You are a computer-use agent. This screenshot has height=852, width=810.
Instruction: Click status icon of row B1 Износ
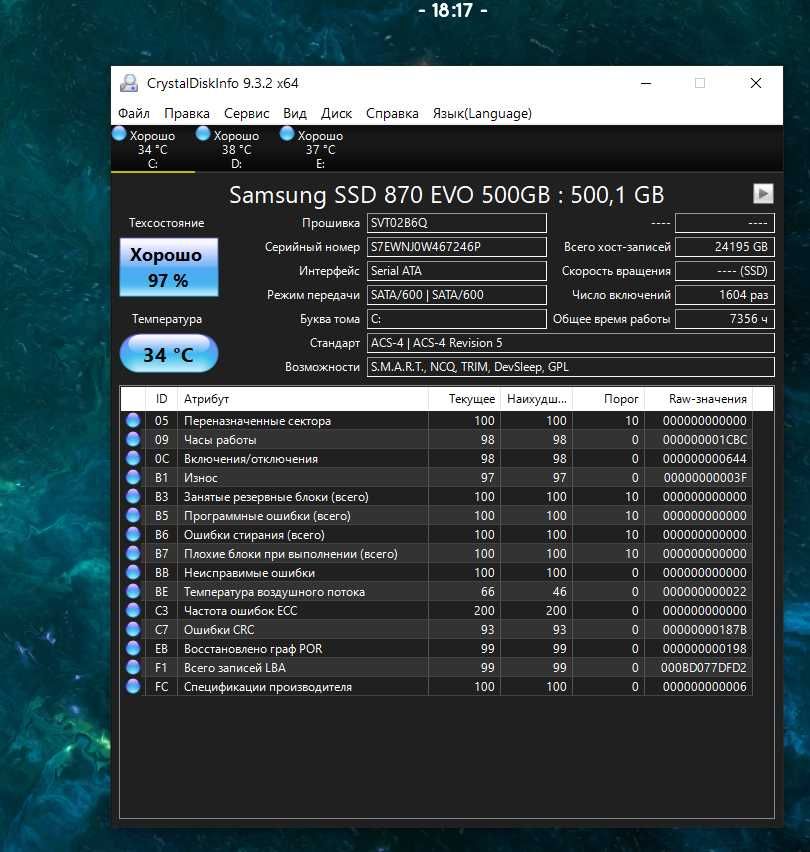[x=133, y=477]
